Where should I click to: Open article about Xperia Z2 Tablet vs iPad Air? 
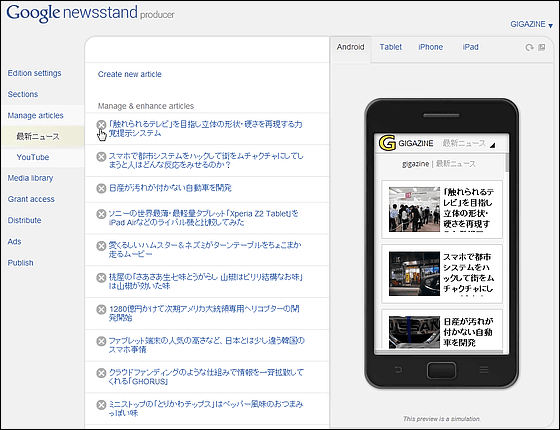[x=204, y=218]
